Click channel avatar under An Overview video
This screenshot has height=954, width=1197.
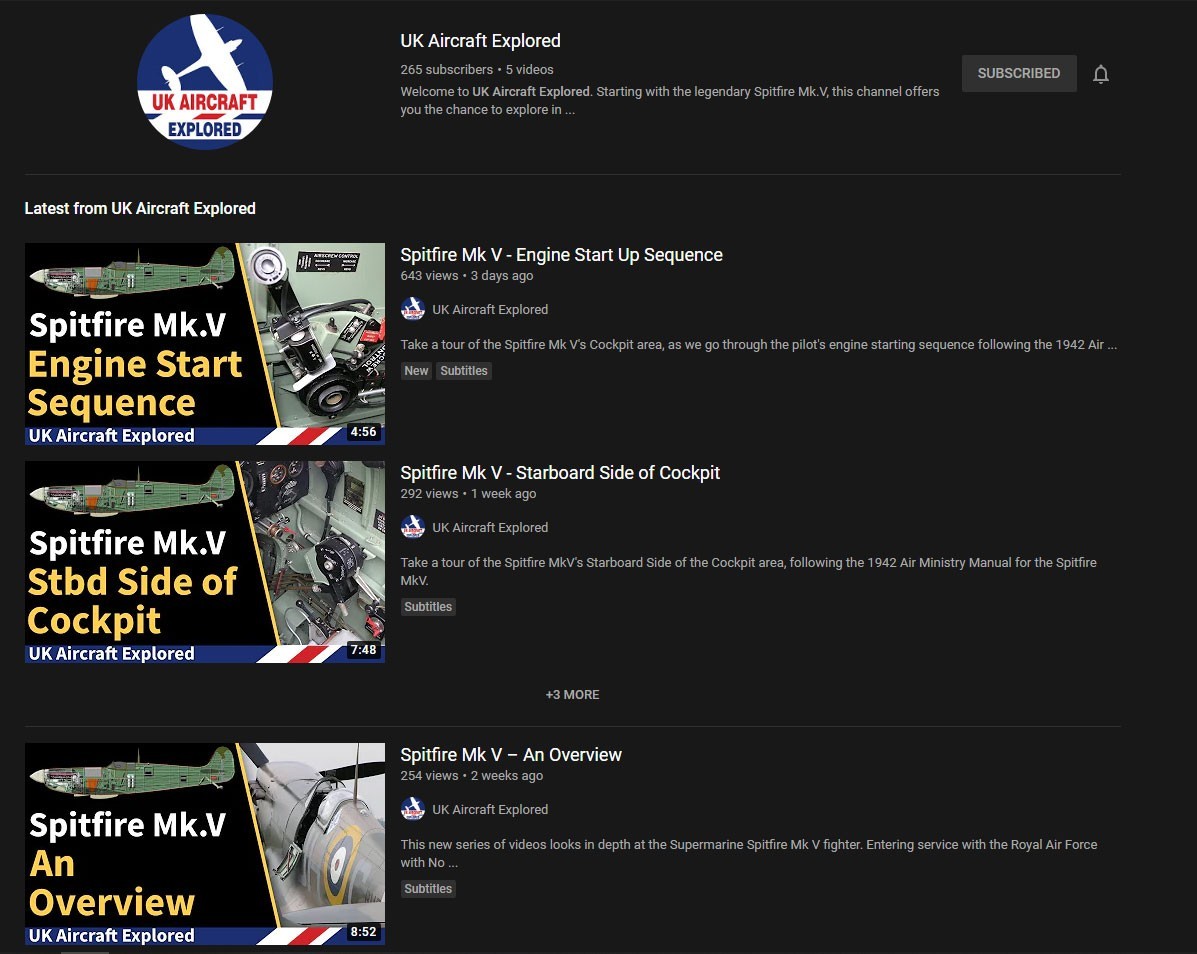click(x=413, y=809)
